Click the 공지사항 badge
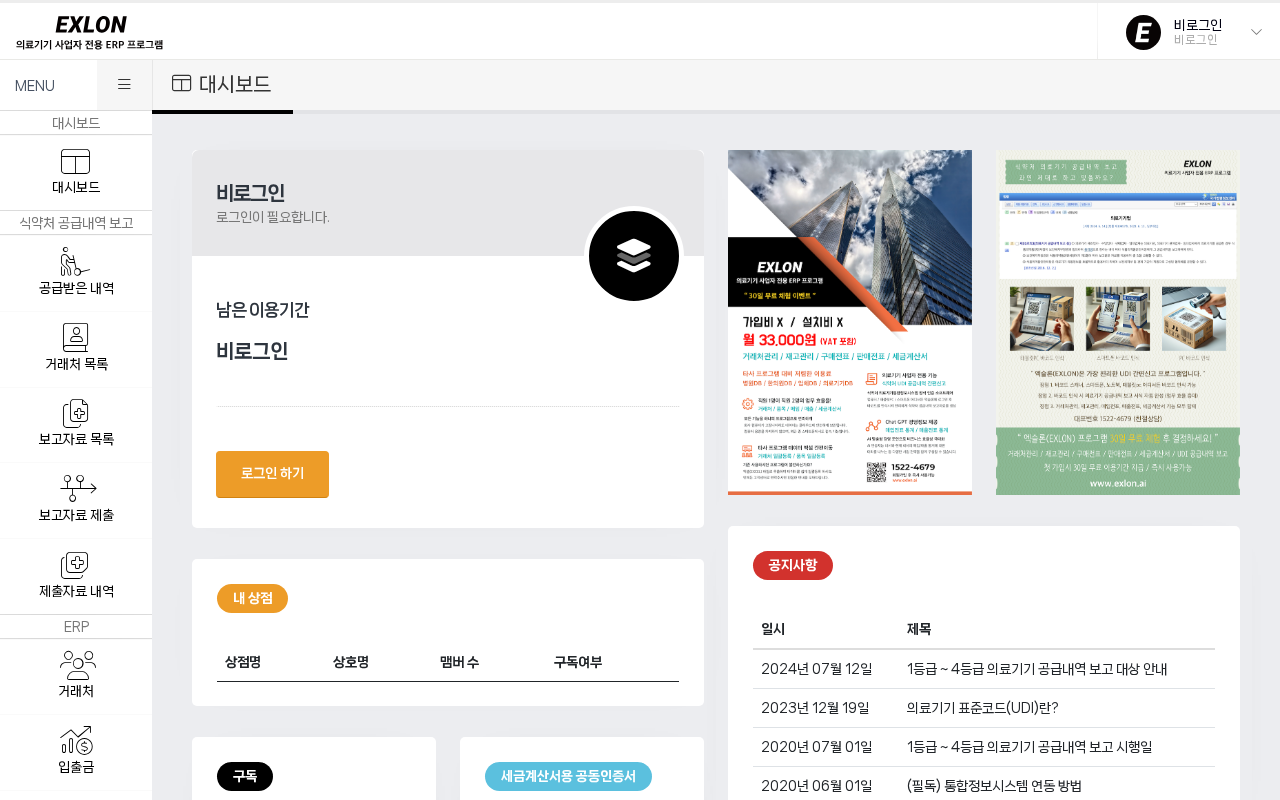Image resolution: width=1280 pixels, height=800 pixels. (793, 565)
